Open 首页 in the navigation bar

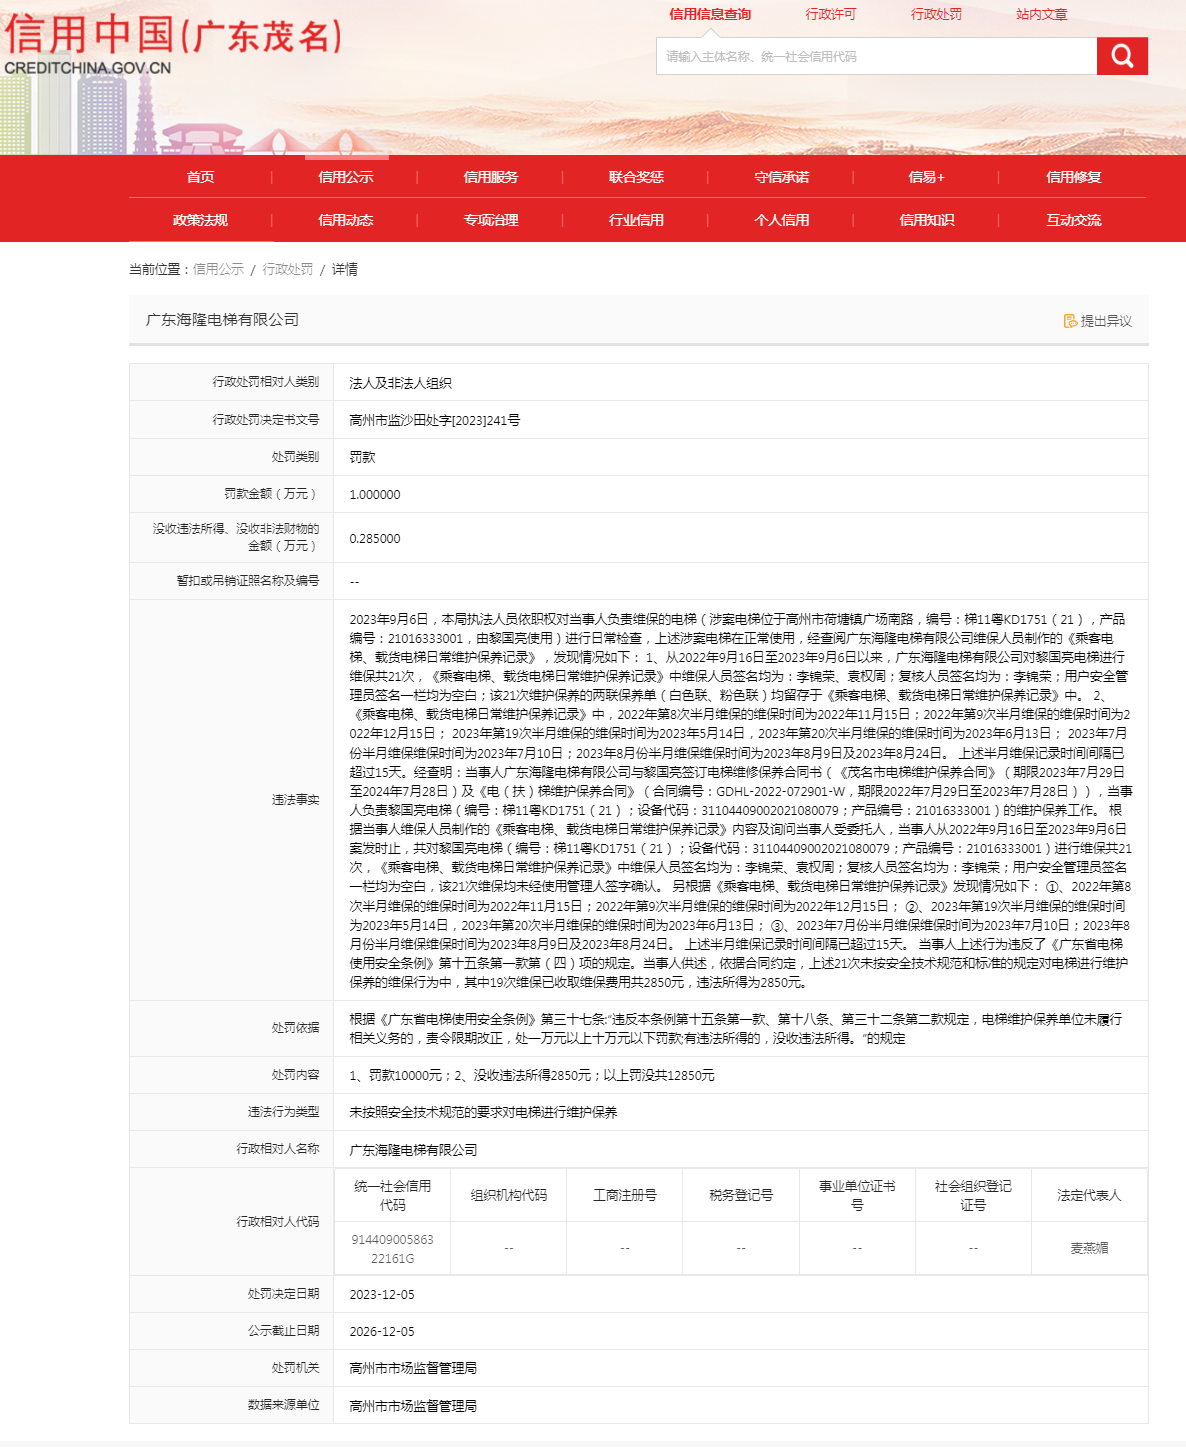point(200,177)
